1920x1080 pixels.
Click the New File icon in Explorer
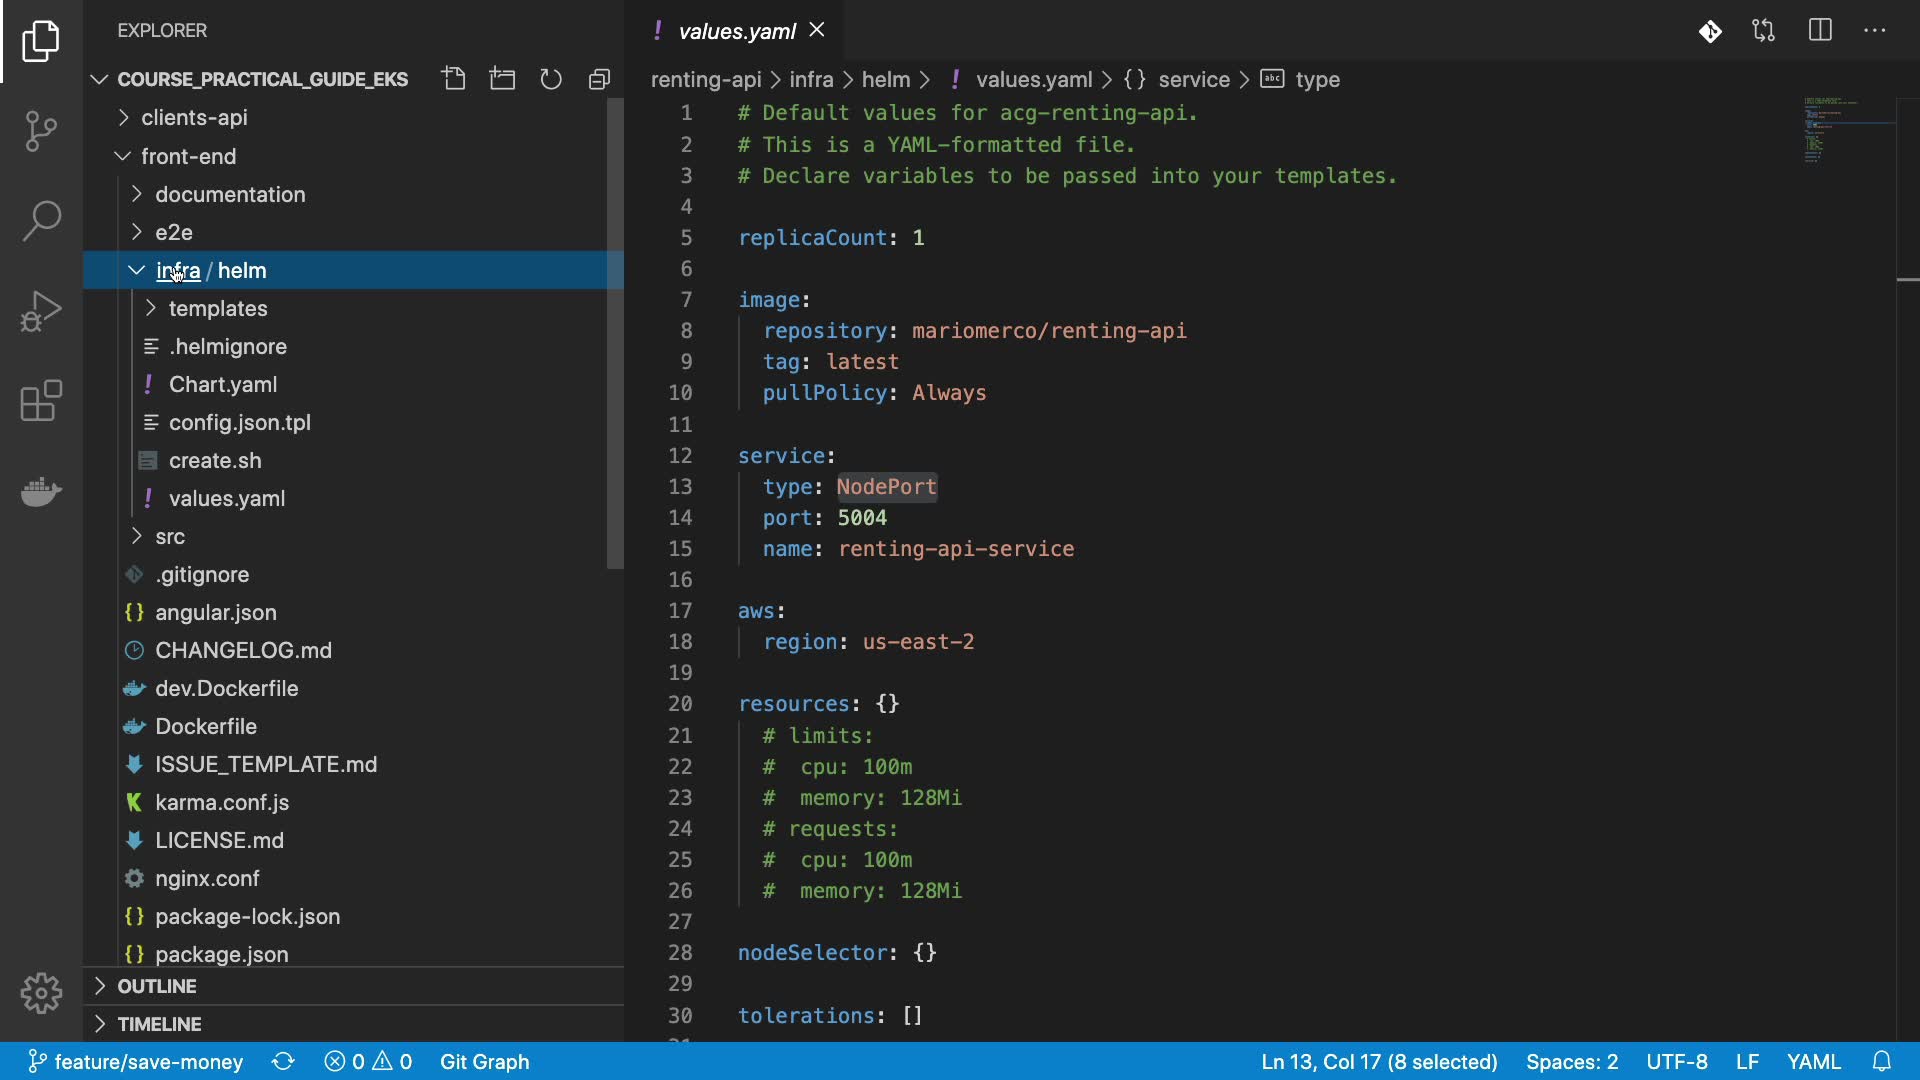pos(454,79)
